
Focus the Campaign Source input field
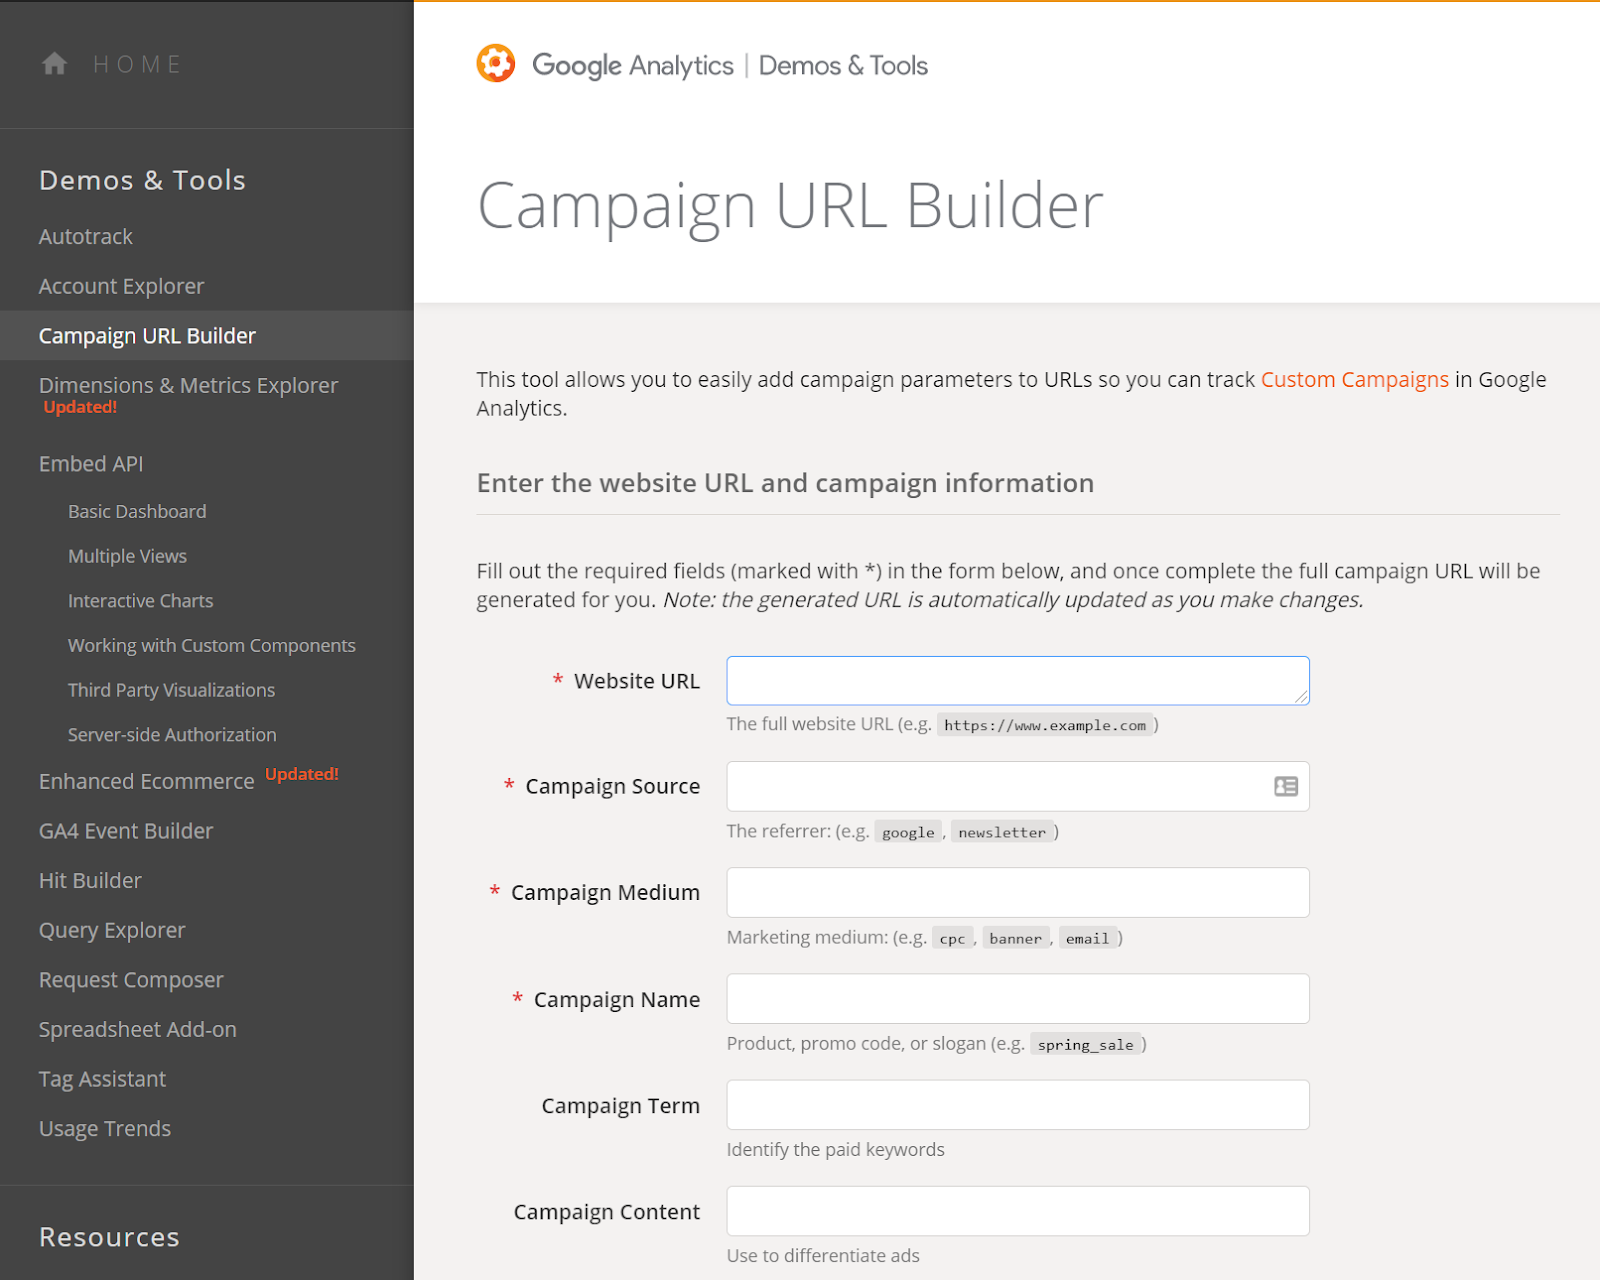pos(1018,787)
